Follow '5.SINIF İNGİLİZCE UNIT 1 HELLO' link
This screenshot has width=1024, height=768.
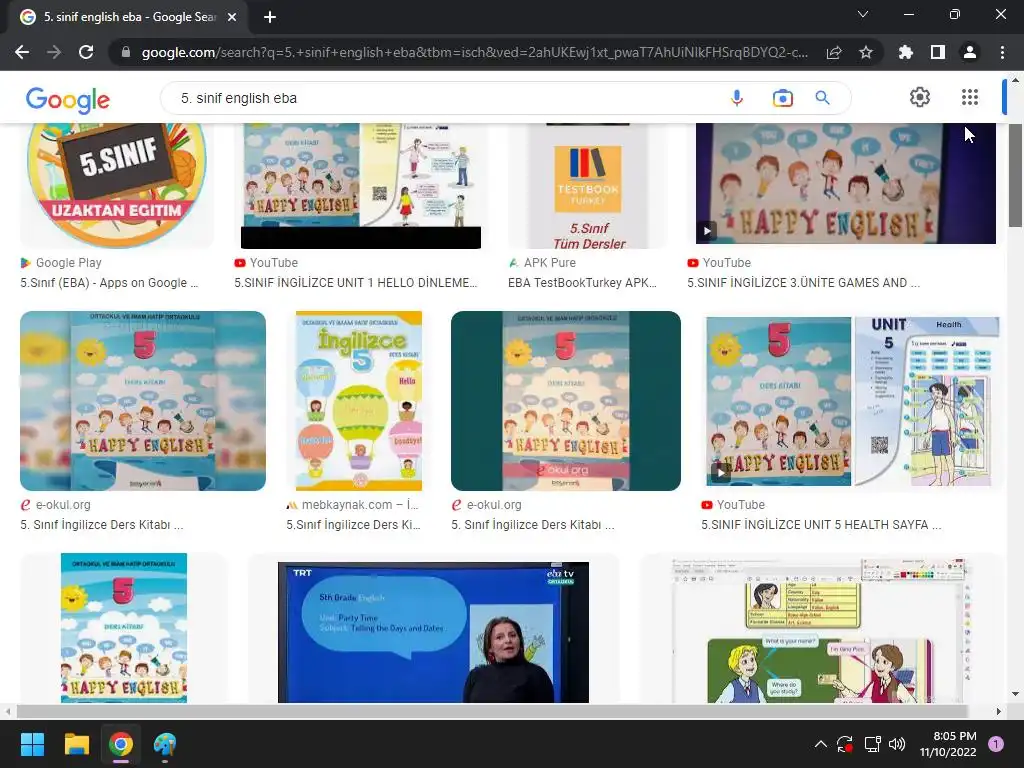[355, 283]
